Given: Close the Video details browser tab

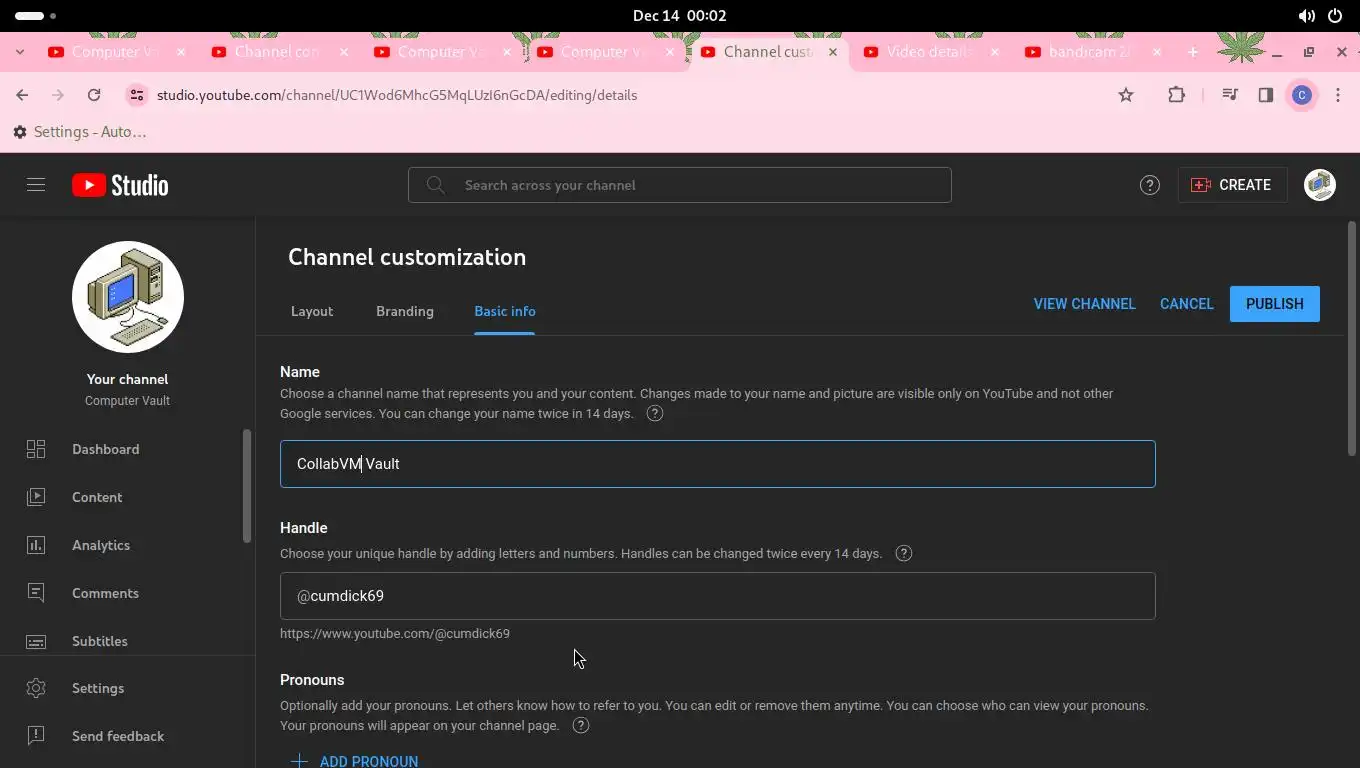Looking at the screenshot, I should pyautogui.click(x=995, y=52).
